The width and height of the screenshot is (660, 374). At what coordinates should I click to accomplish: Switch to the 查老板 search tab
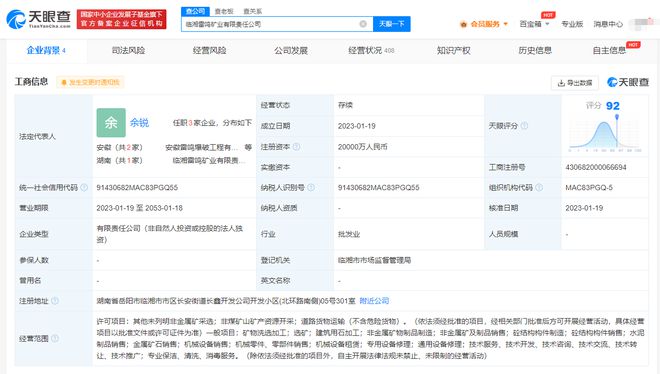tap(224, 11)
